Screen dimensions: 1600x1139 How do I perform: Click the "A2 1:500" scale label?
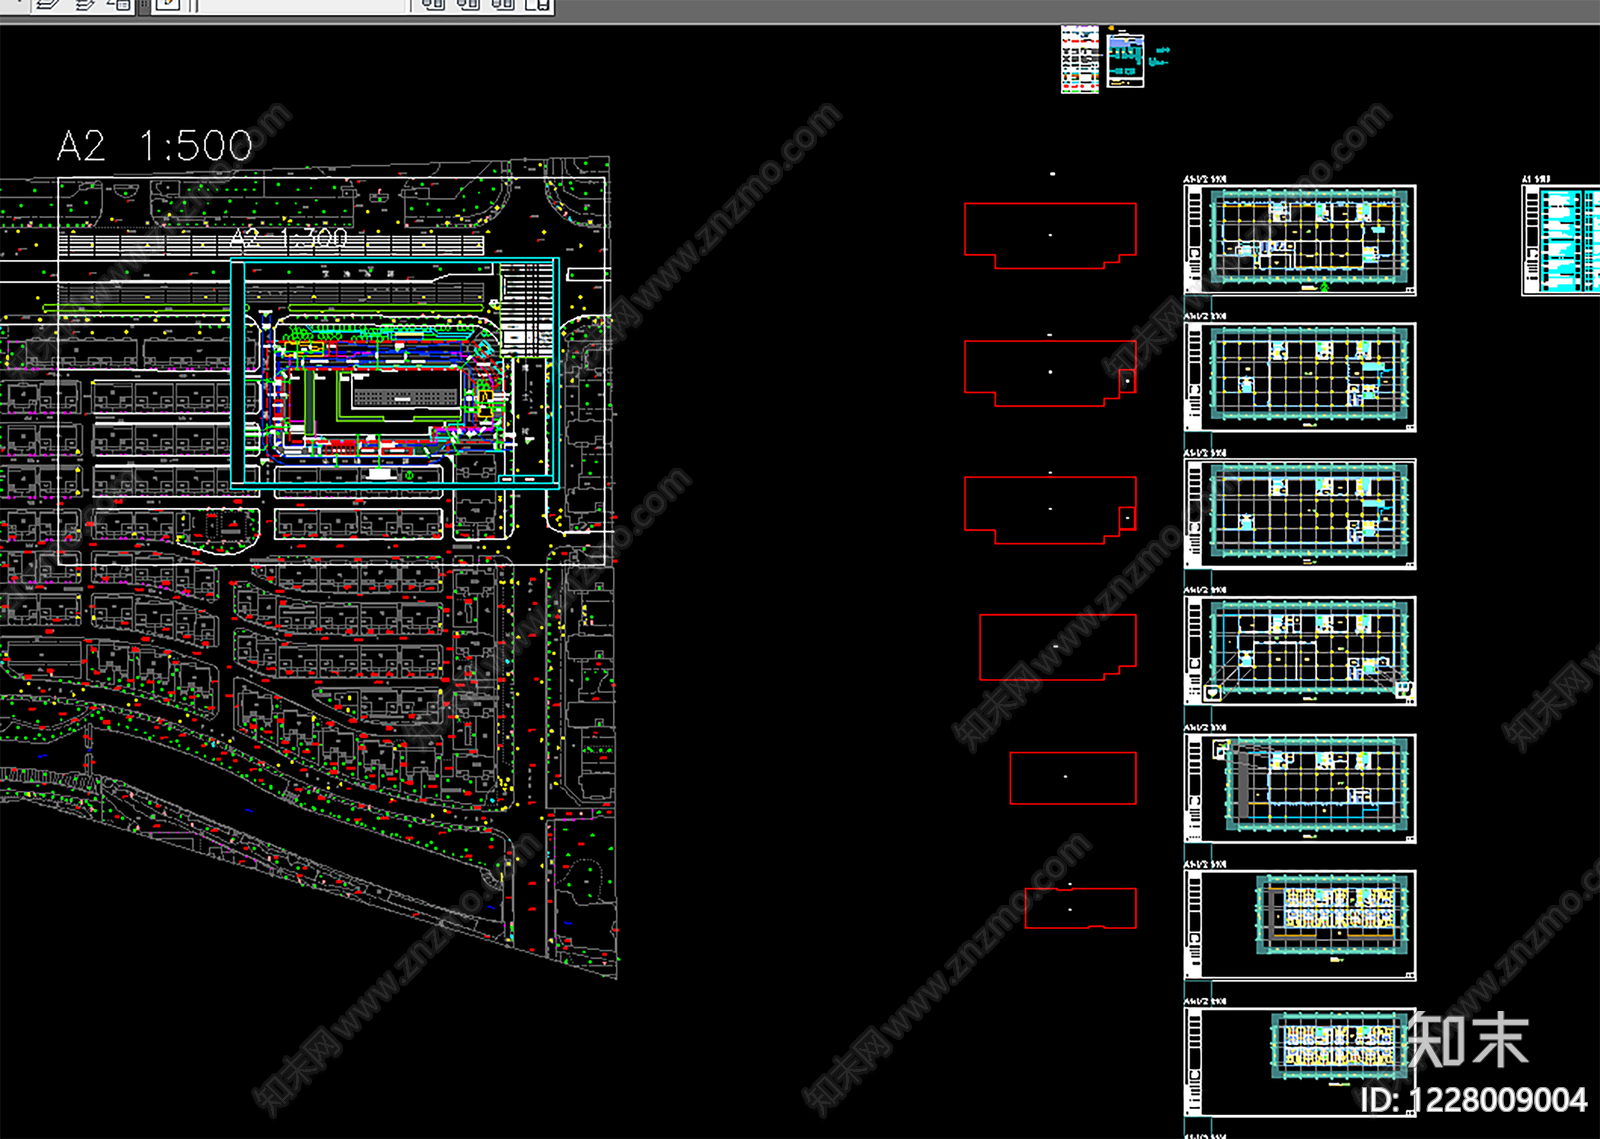click(155, 146)
